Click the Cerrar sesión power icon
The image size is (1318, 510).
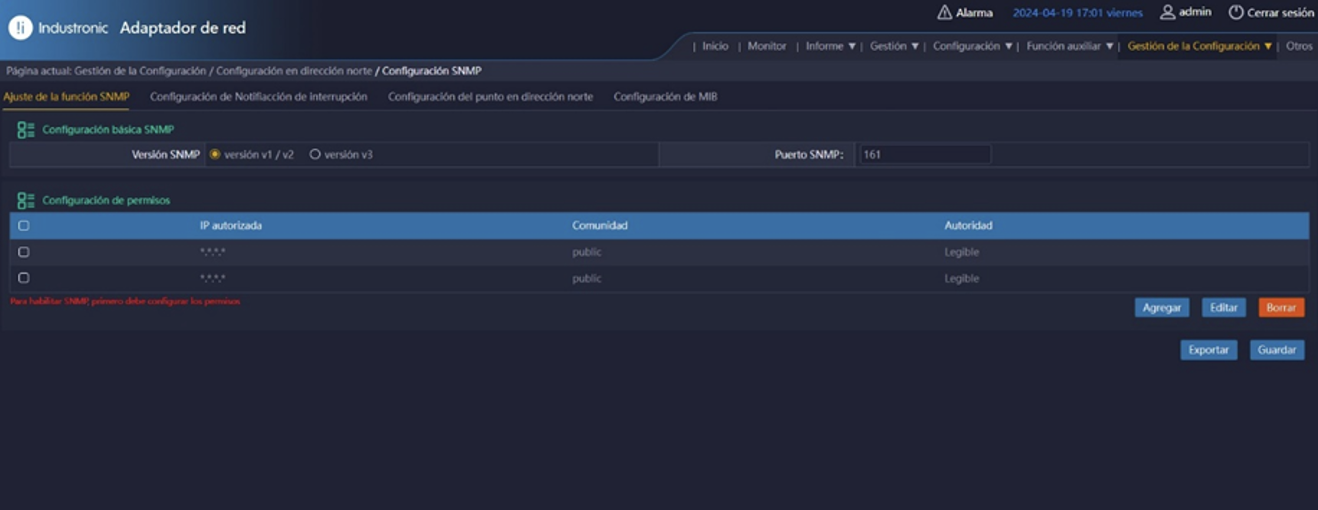click(1236, 13)
